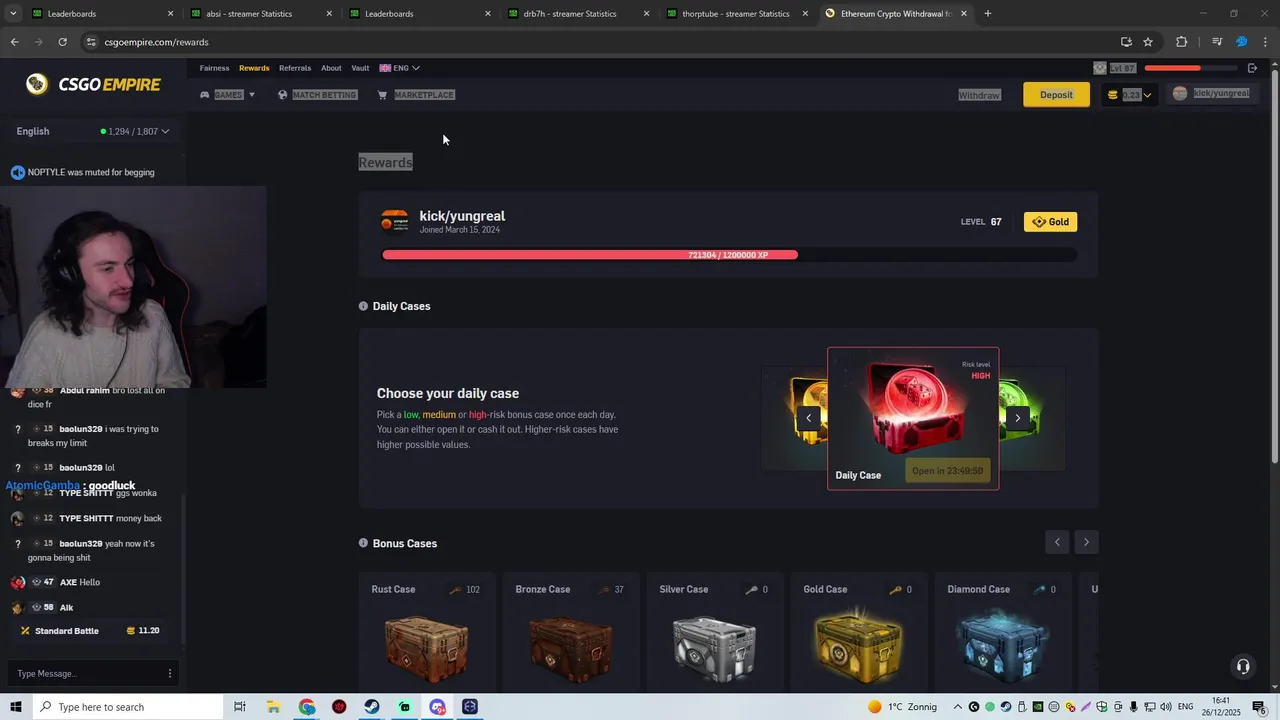Click the Open in countdown button

pyautogui.click(x=947, y=470)
